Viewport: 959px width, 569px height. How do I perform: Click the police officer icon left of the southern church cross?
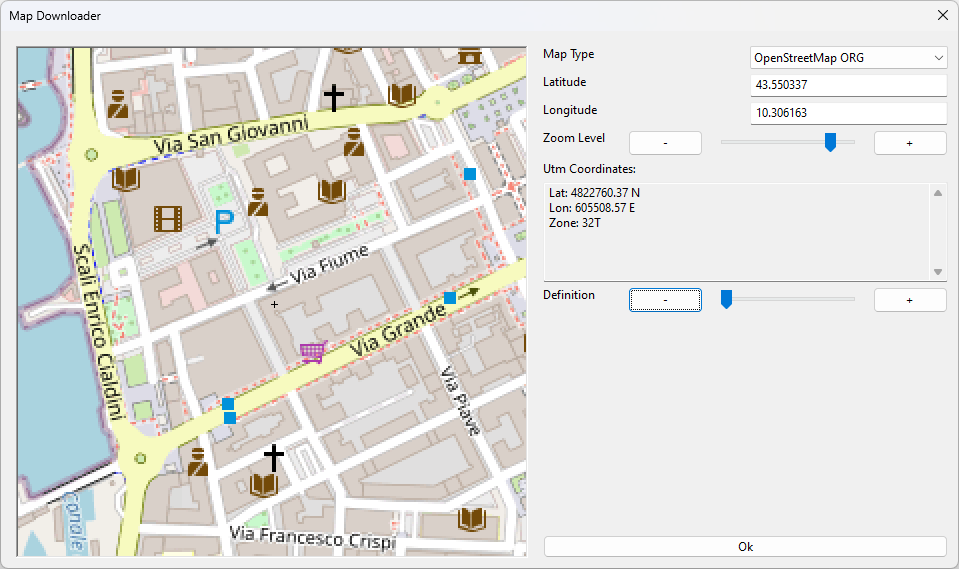198,462
